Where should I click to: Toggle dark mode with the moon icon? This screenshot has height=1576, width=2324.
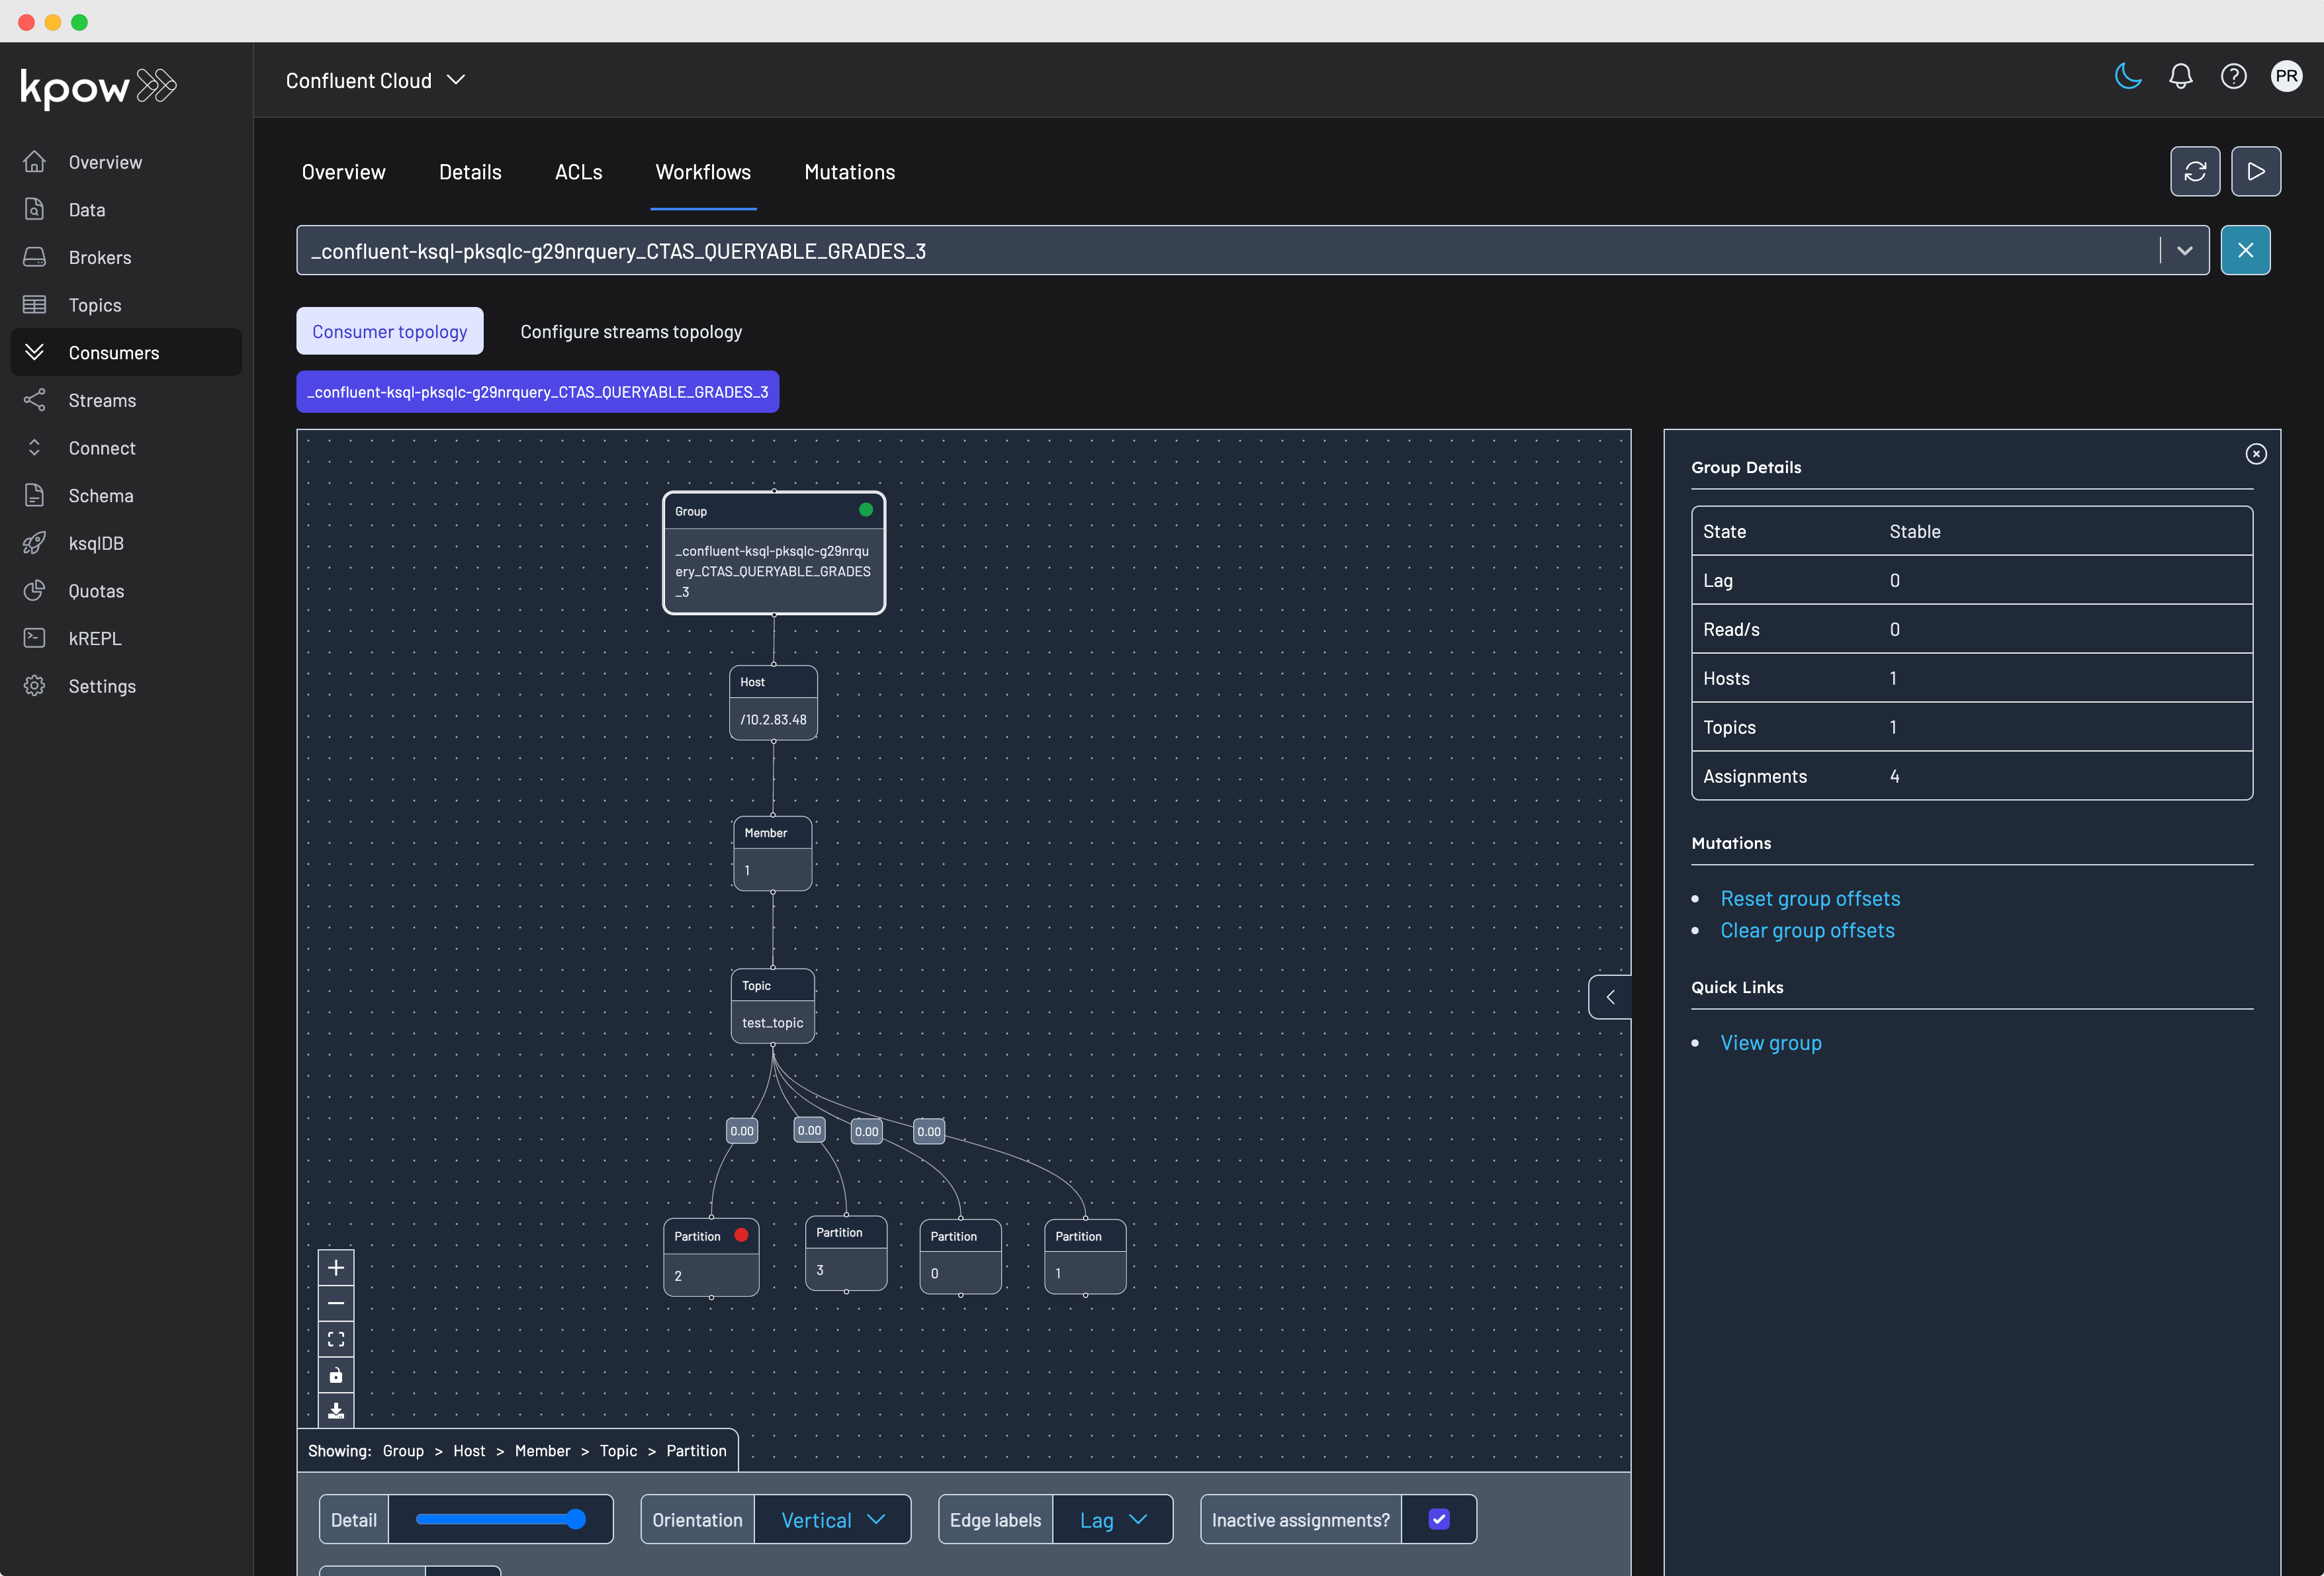pyautogui.click(x=2128, y=76)
